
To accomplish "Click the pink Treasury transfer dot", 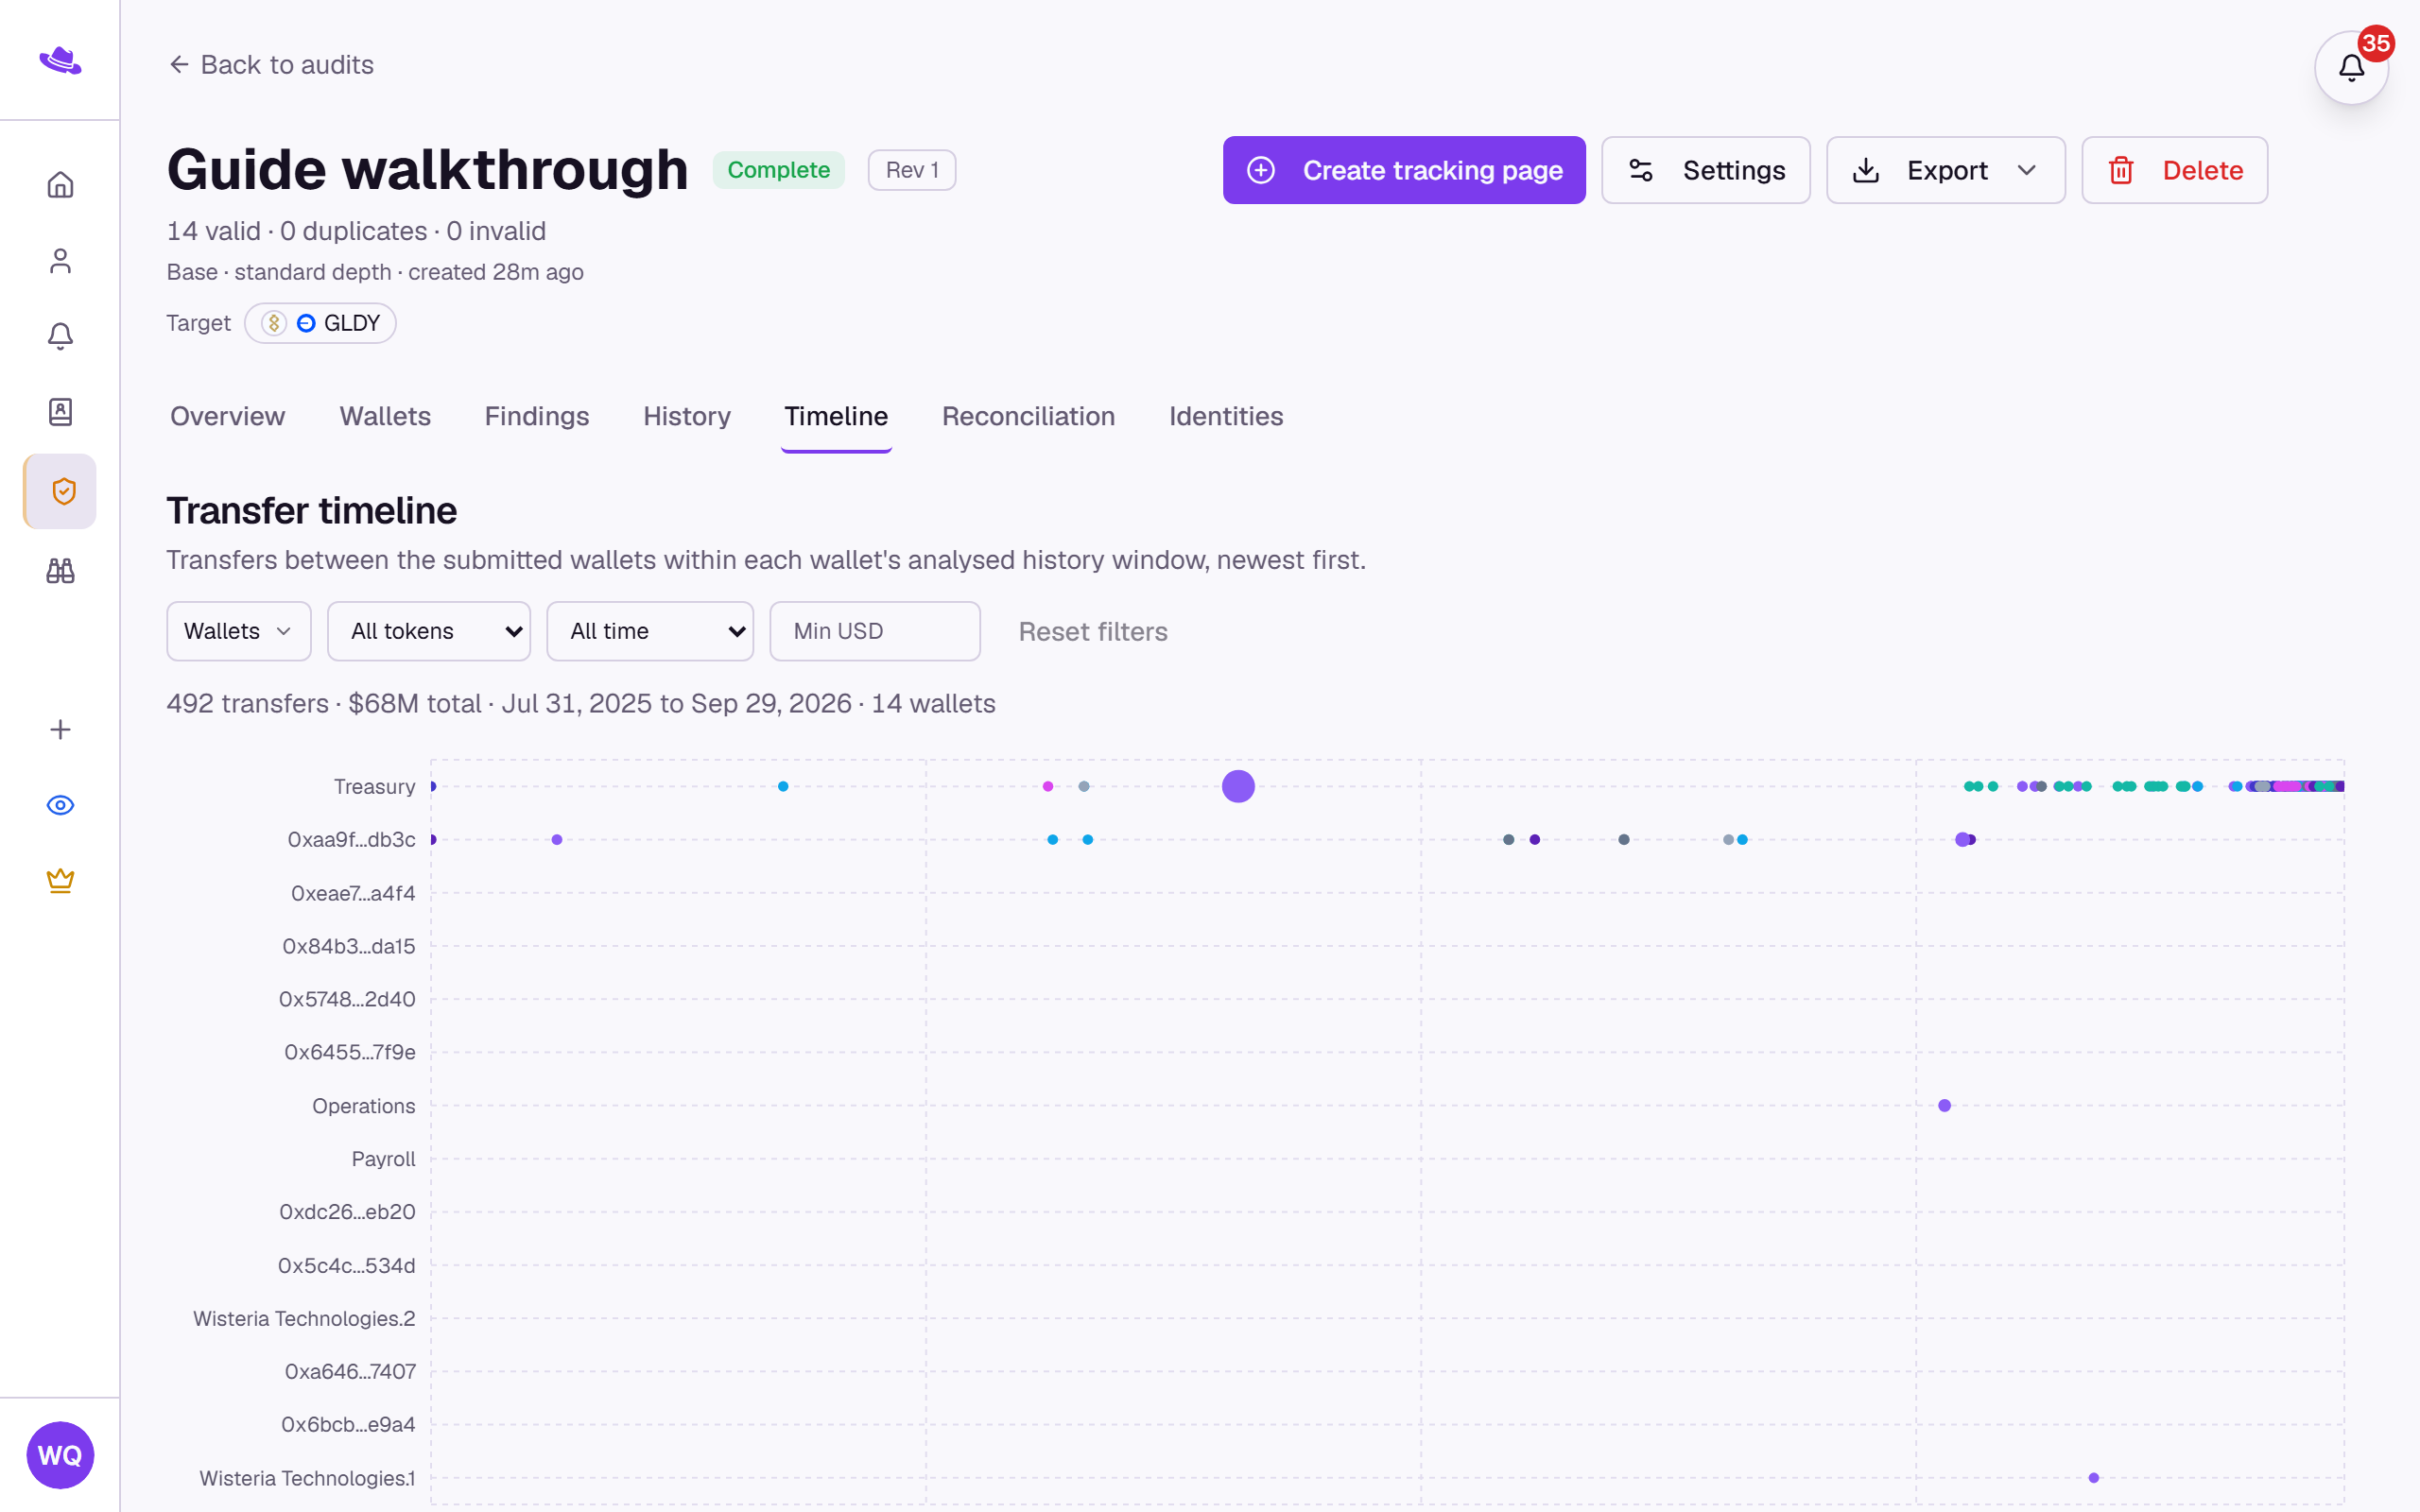I will tap(1047, 786).
